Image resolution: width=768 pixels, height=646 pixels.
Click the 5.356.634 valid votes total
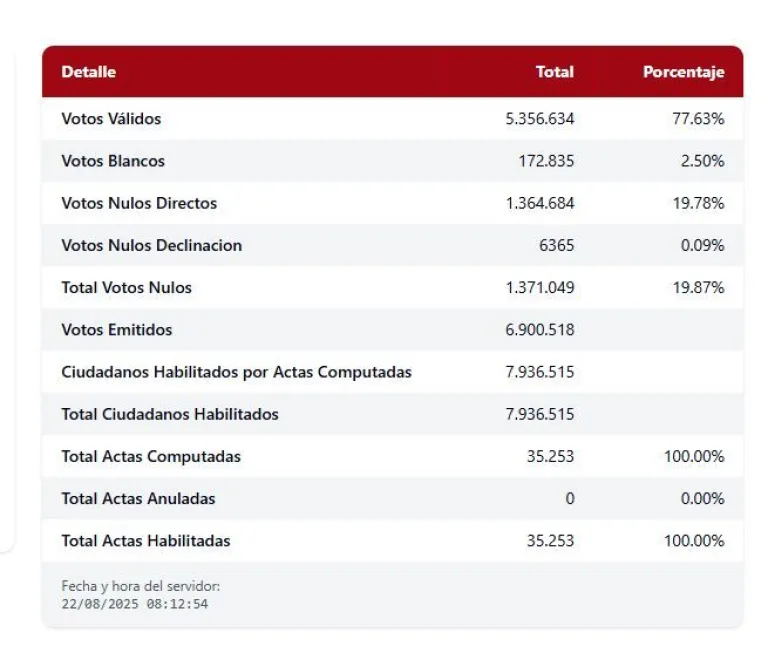[x=540, y=119]
